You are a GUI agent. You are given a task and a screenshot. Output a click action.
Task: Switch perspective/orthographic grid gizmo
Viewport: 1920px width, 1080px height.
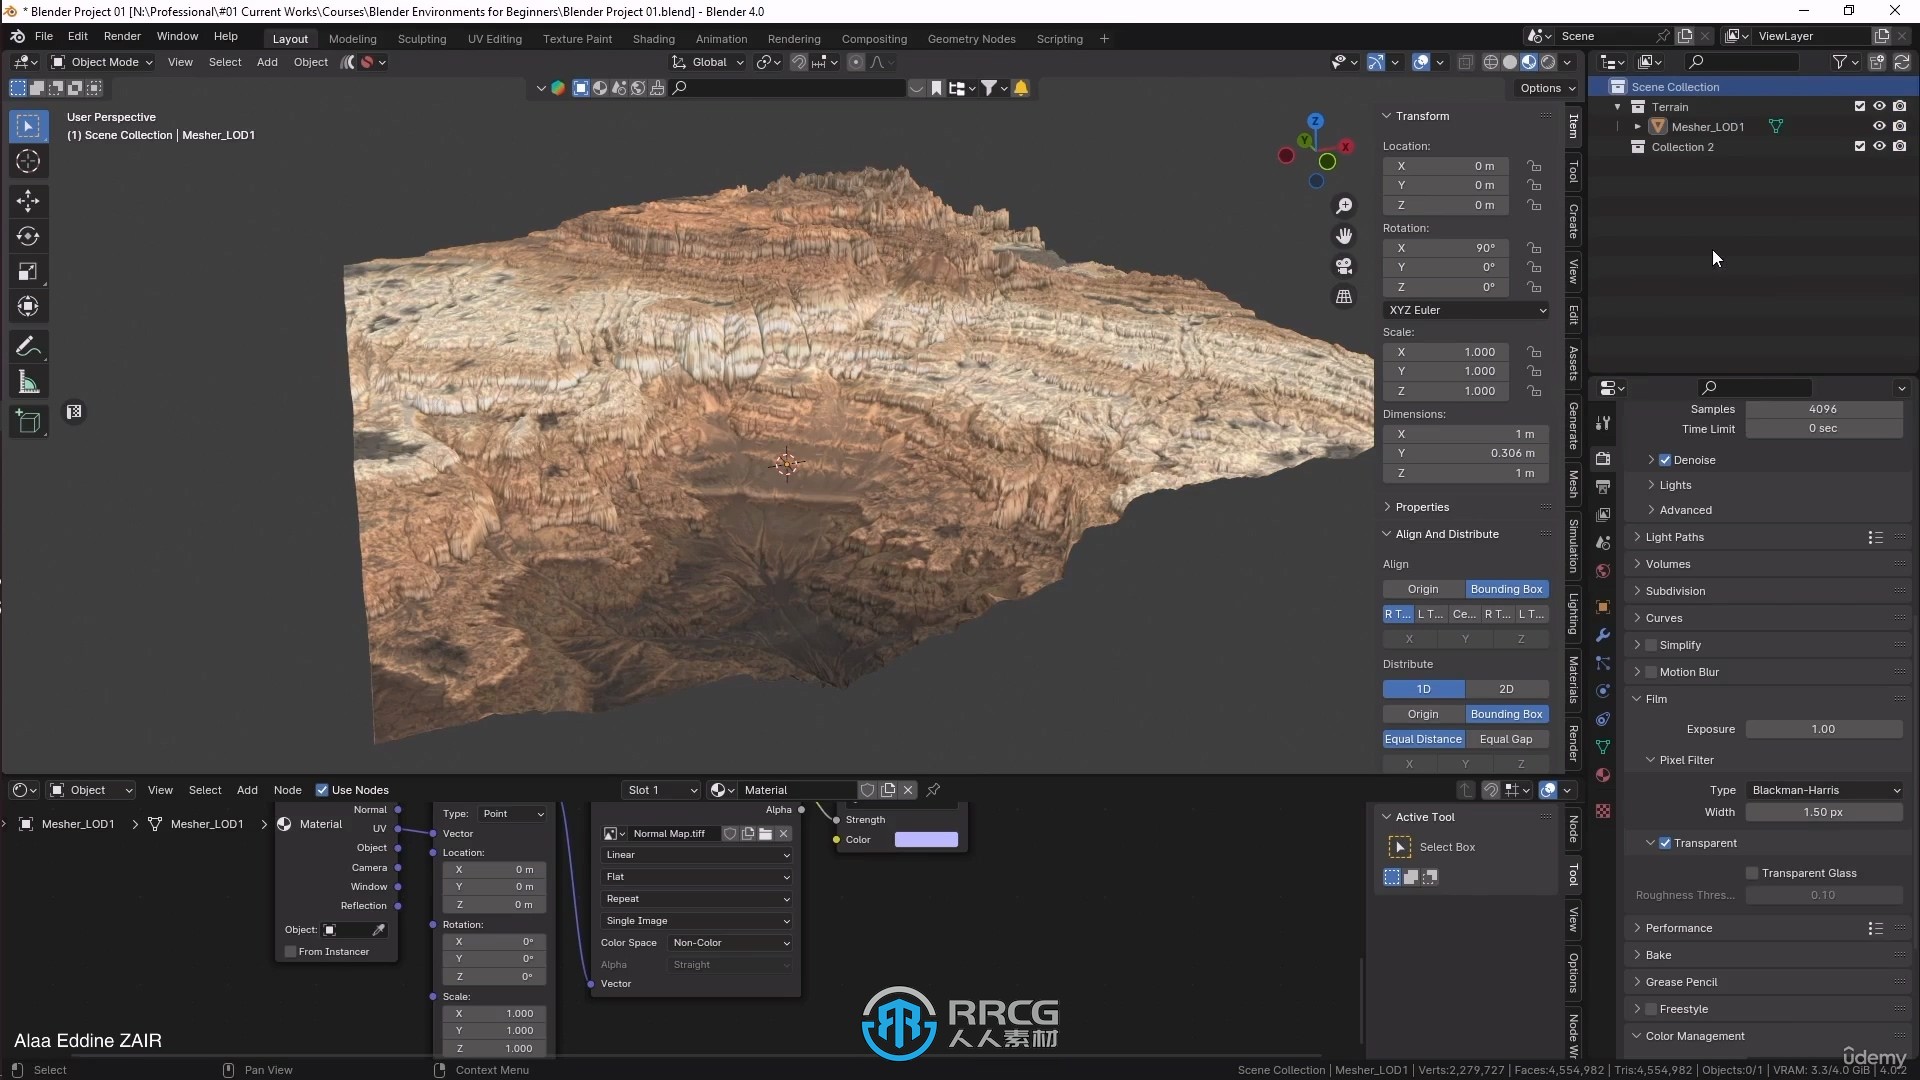(x=1344, y=297)
